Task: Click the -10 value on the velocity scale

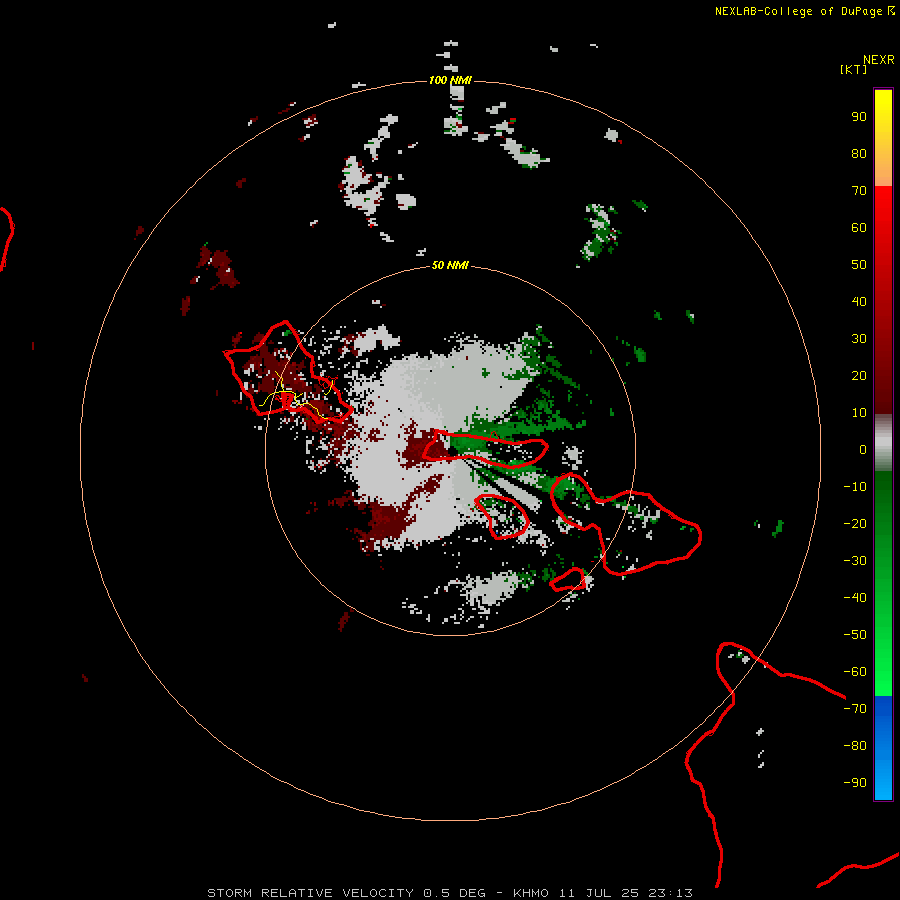Action: tap(855, 487)
